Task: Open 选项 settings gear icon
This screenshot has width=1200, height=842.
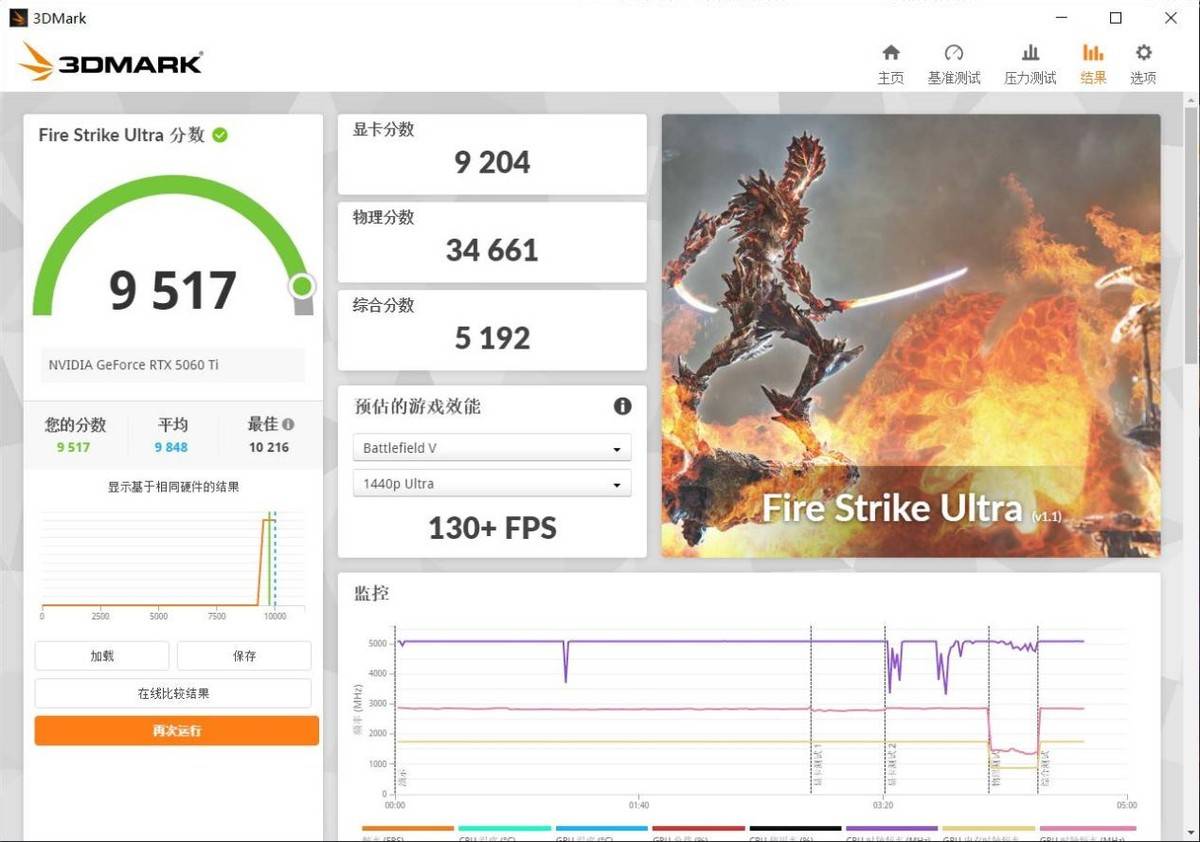Action: [1143, 54]
